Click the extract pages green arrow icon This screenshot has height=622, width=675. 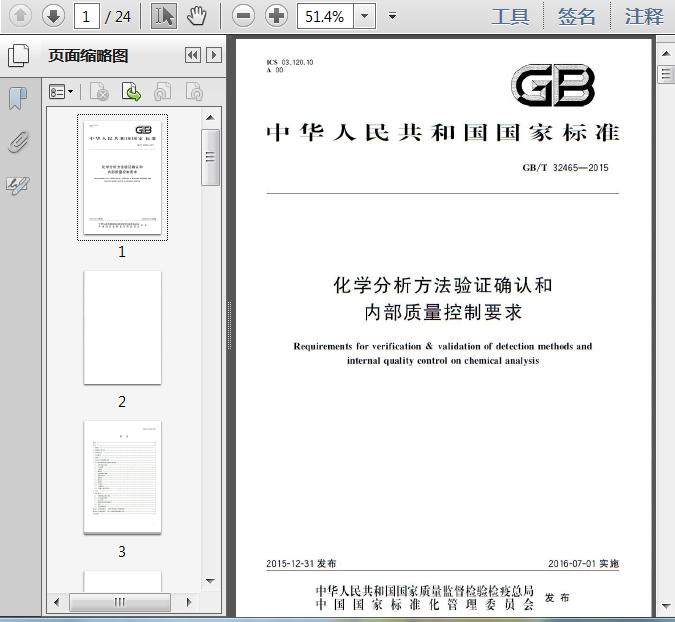pyautogui.click(x=131, y=92)
